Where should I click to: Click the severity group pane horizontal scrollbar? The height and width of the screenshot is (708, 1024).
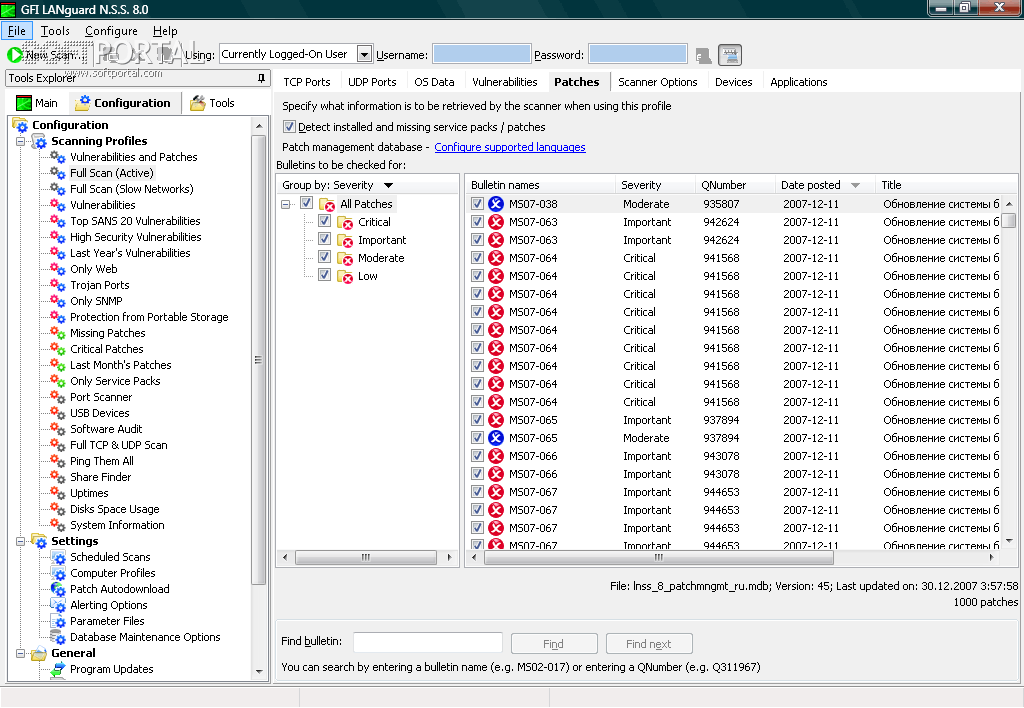366,558
